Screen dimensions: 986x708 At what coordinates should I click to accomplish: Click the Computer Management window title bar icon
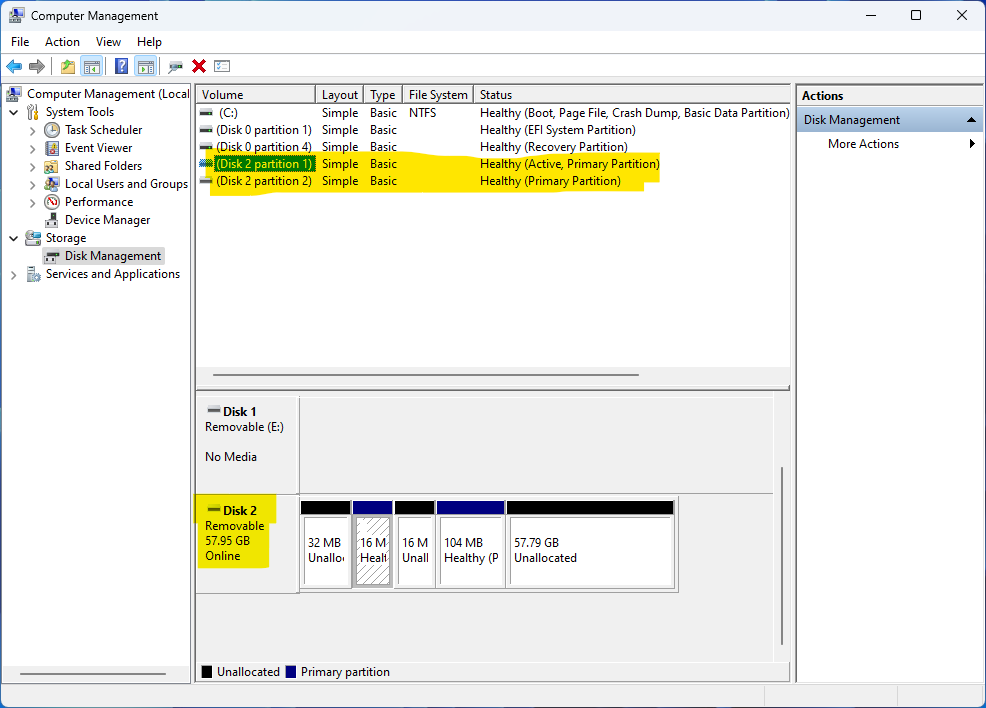(15, 15)
